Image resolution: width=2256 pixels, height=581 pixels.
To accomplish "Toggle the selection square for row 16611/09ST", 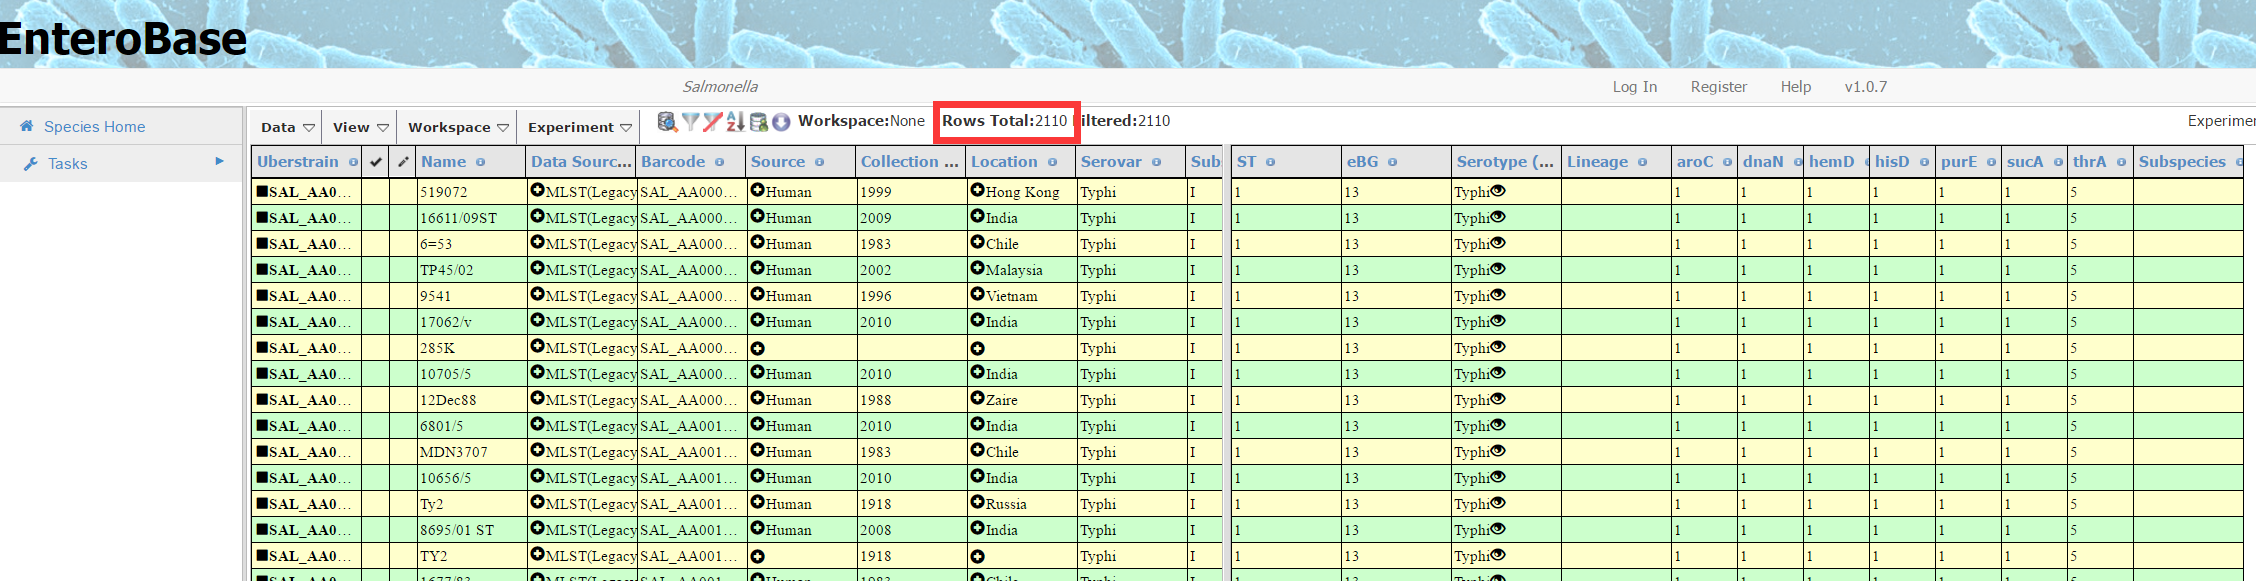I will tap(262, 216).
